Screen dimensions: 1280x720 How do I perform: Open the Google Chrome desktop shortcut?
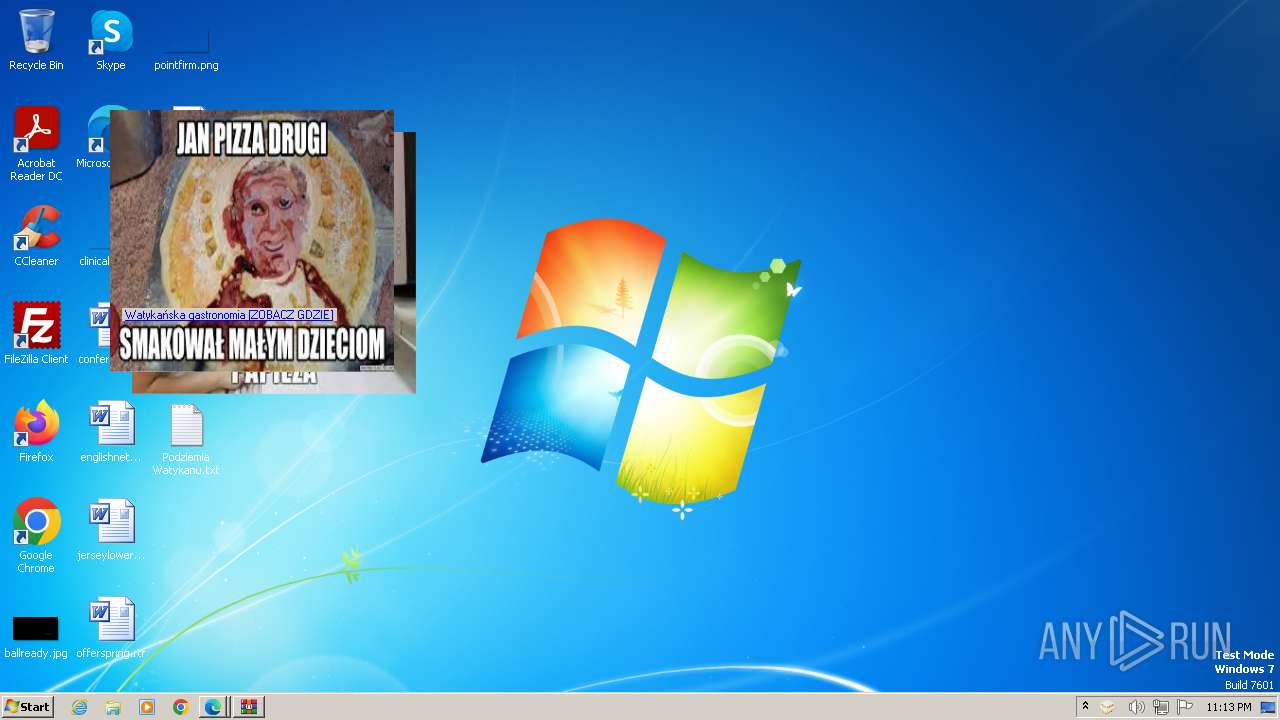[36, 536]
